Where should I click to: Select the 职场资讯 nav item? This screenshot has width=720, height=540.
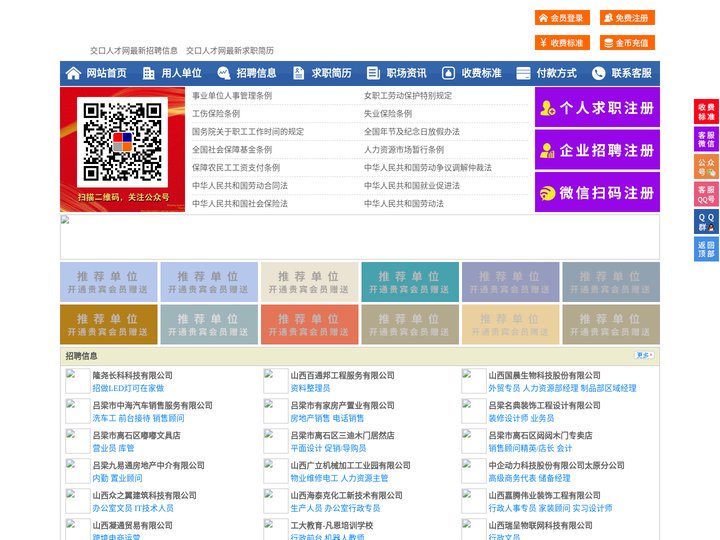click(406, 73)
